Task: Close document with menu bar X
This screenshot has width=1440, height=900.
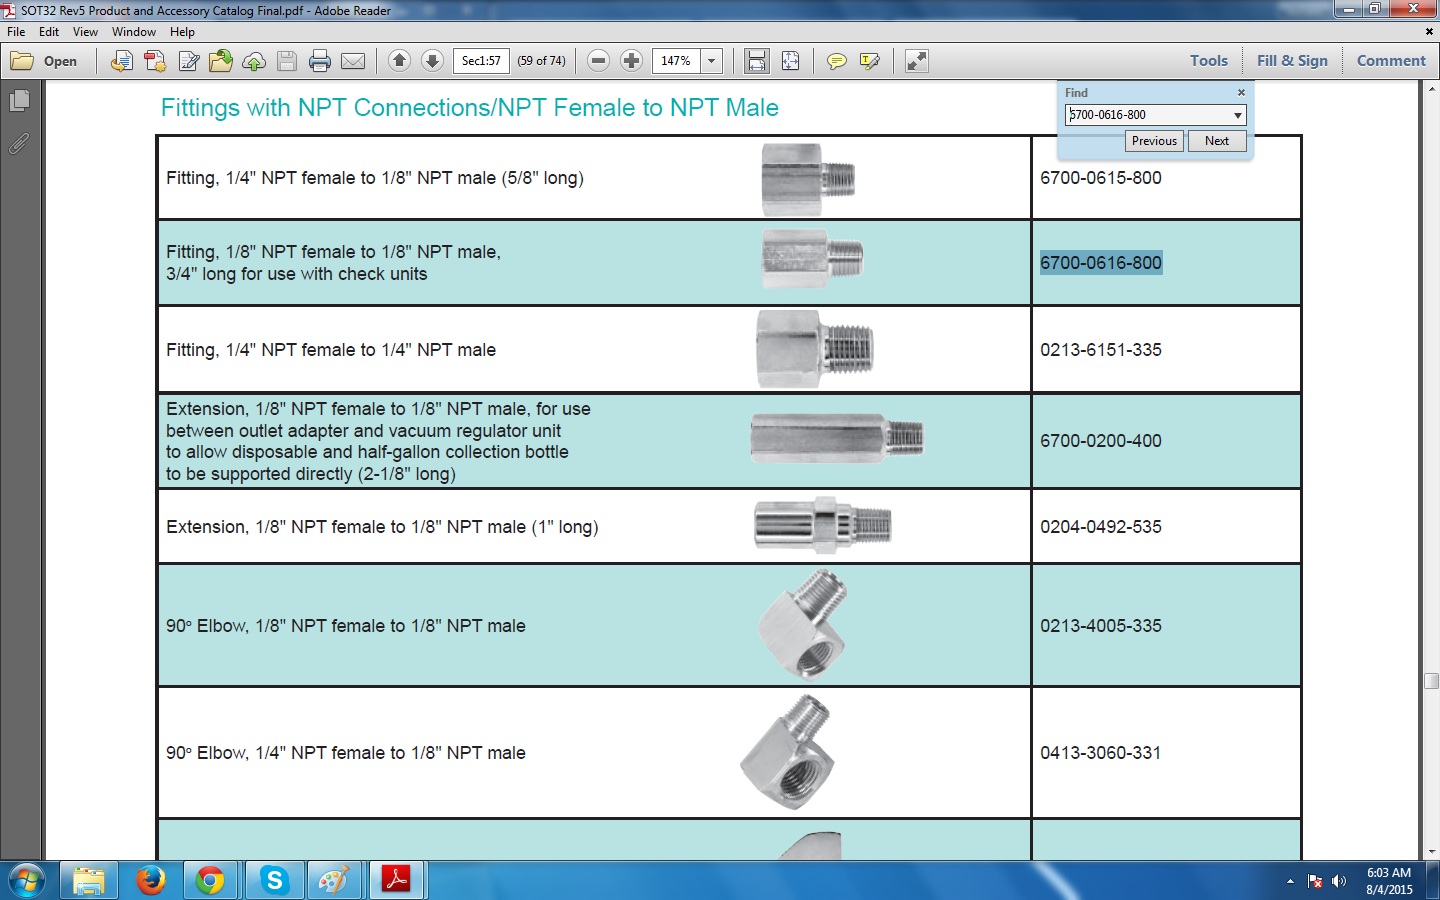Action: (1428, 32)
